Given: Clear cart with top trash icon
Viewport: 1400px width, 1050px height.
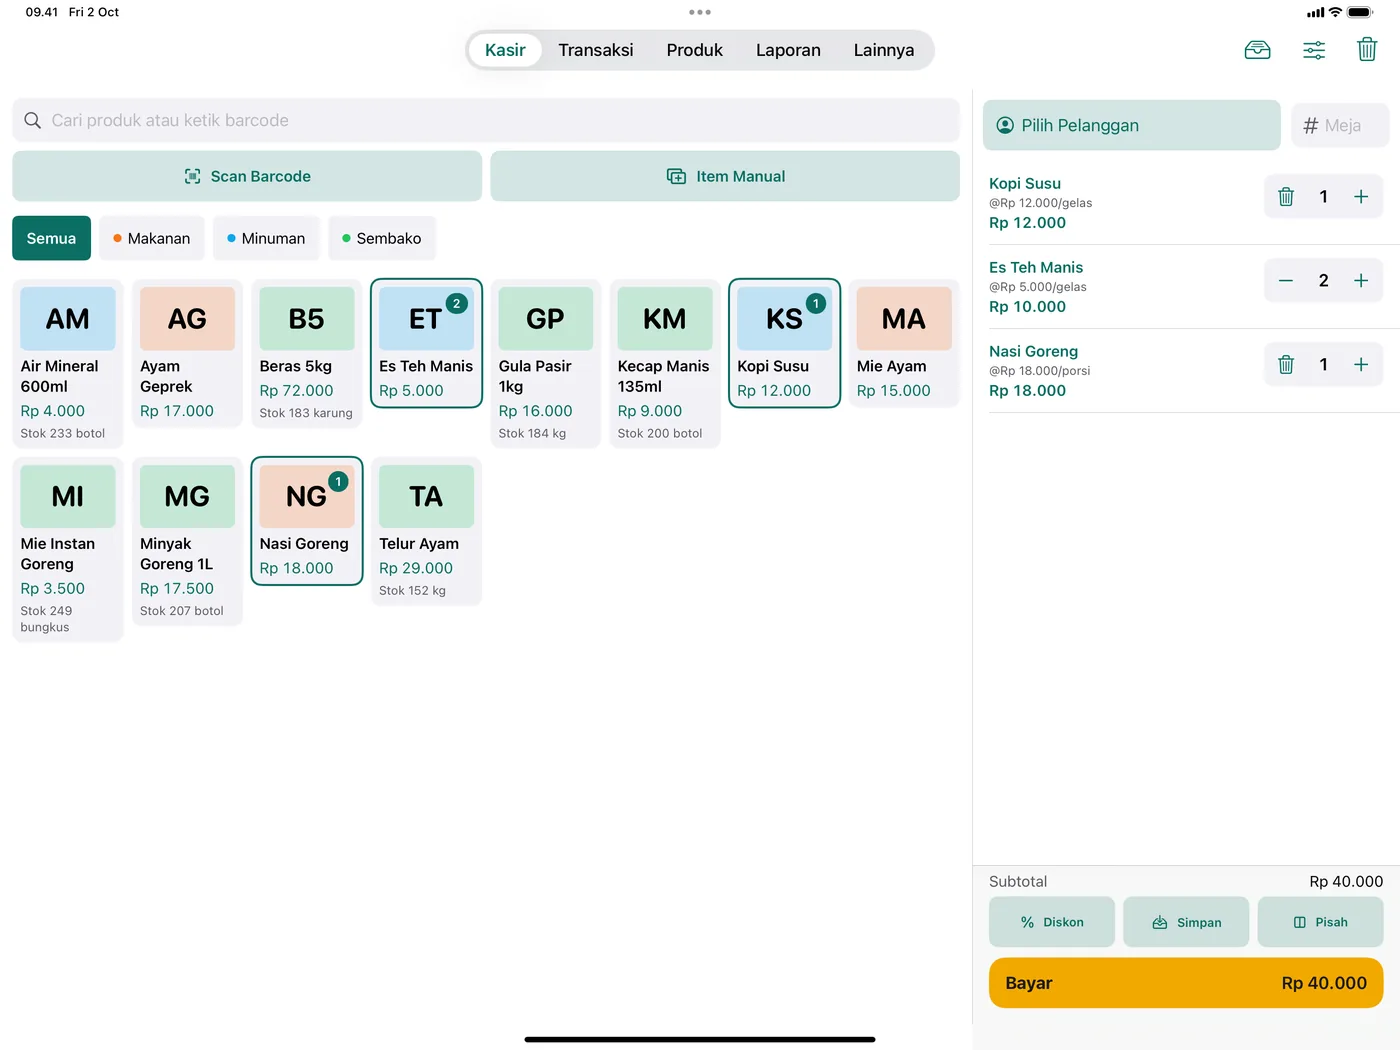Looking at the screenshot, I should pos(1367,49).
